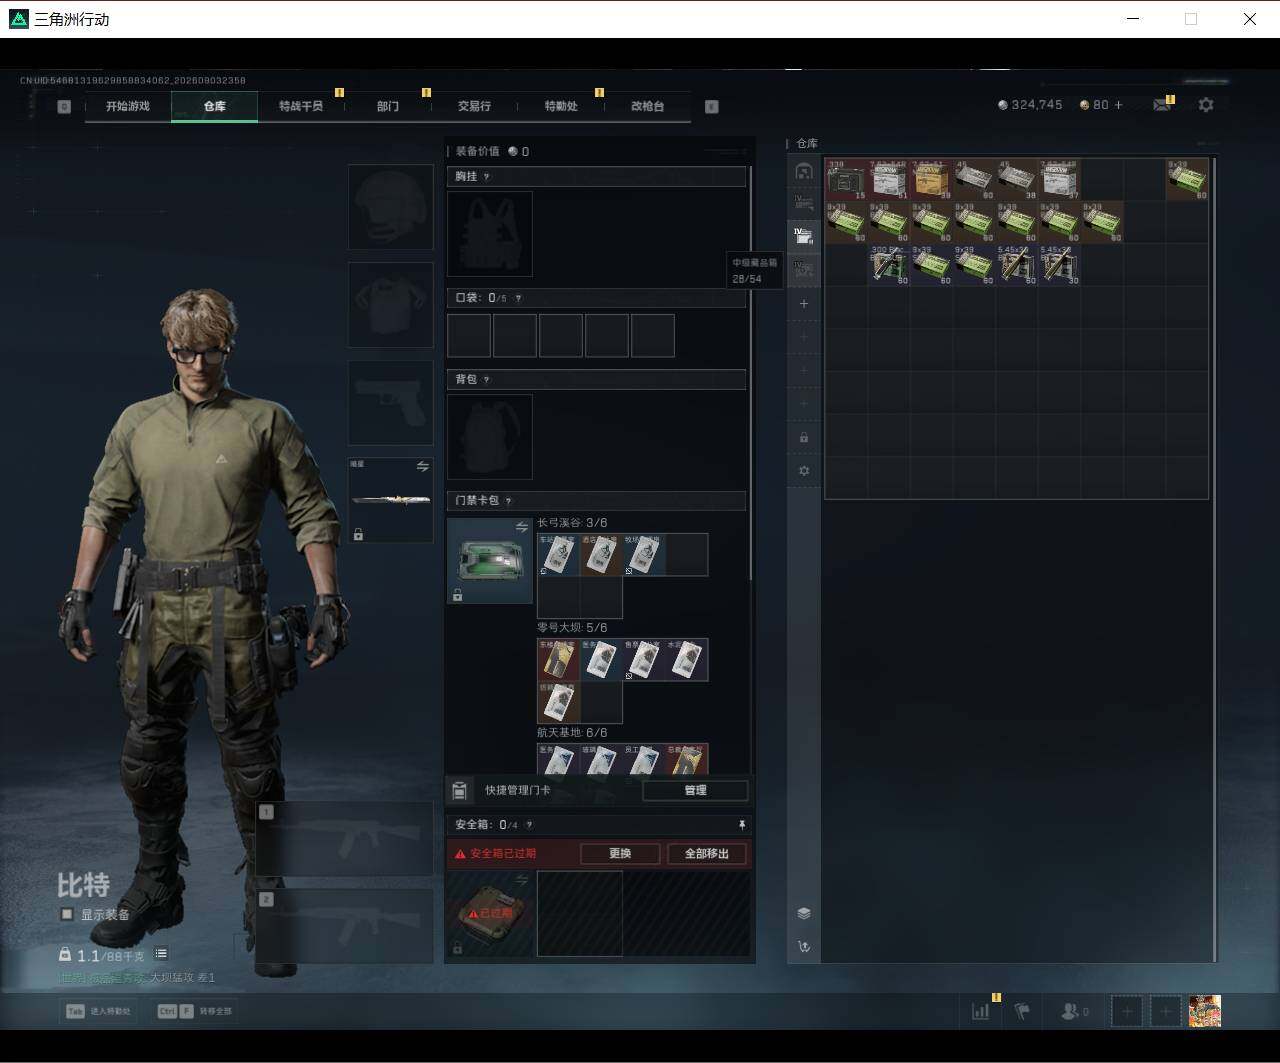1280x1063 pixels.
Task: Click the E next-tab key icon
Action: (x=712, y=106)
